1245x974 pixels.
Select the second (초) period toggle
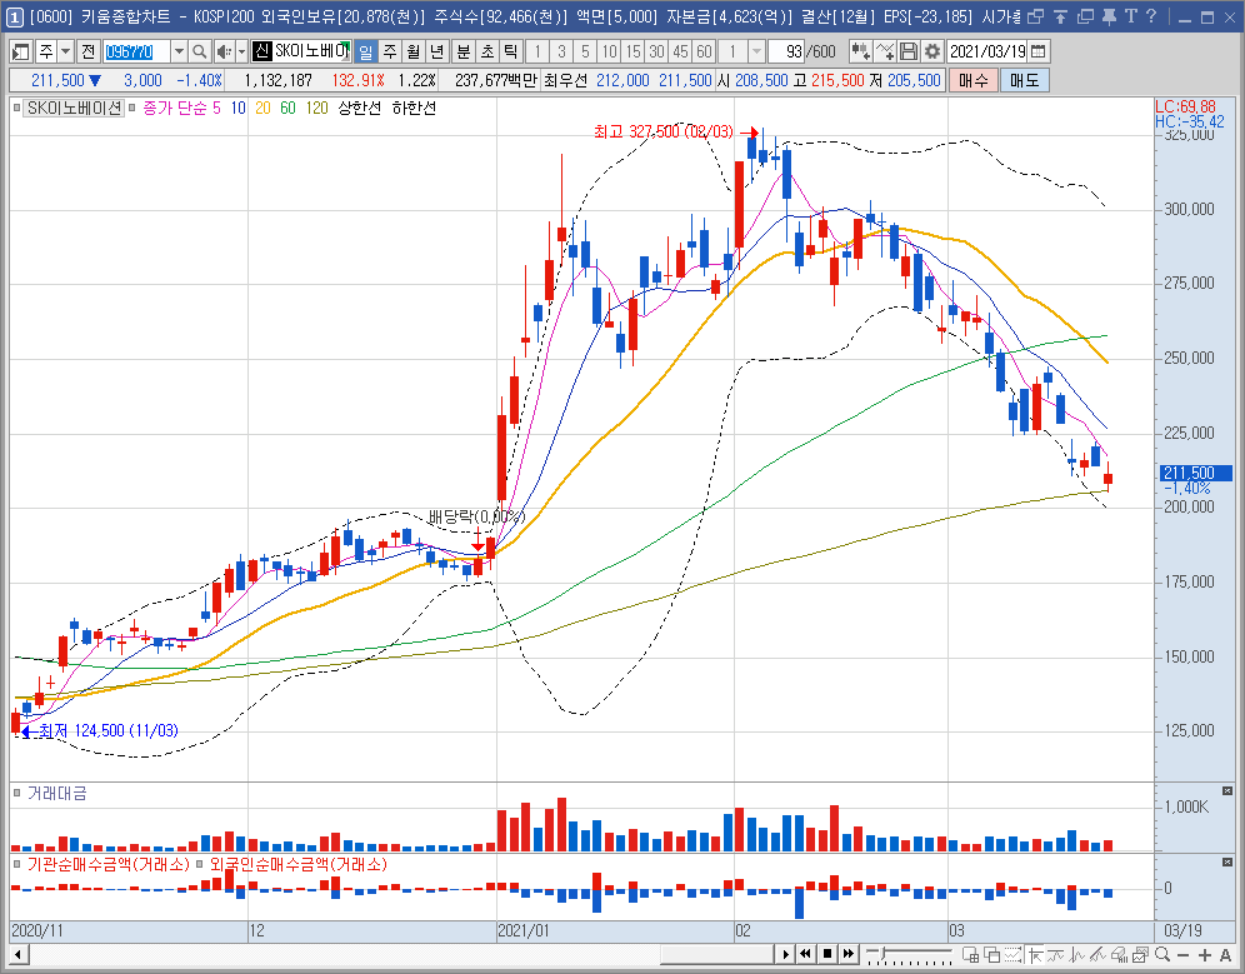487,51
